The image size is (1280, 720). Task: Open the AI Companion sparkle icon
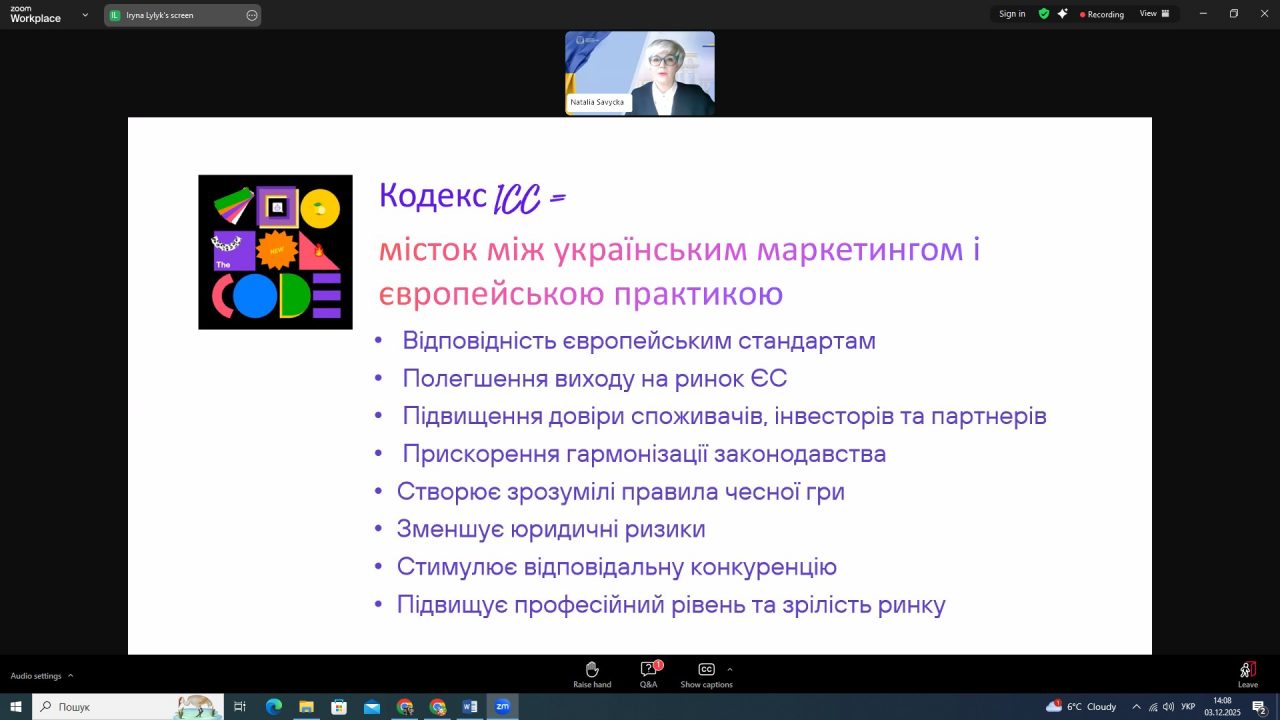coord(1062,14)
